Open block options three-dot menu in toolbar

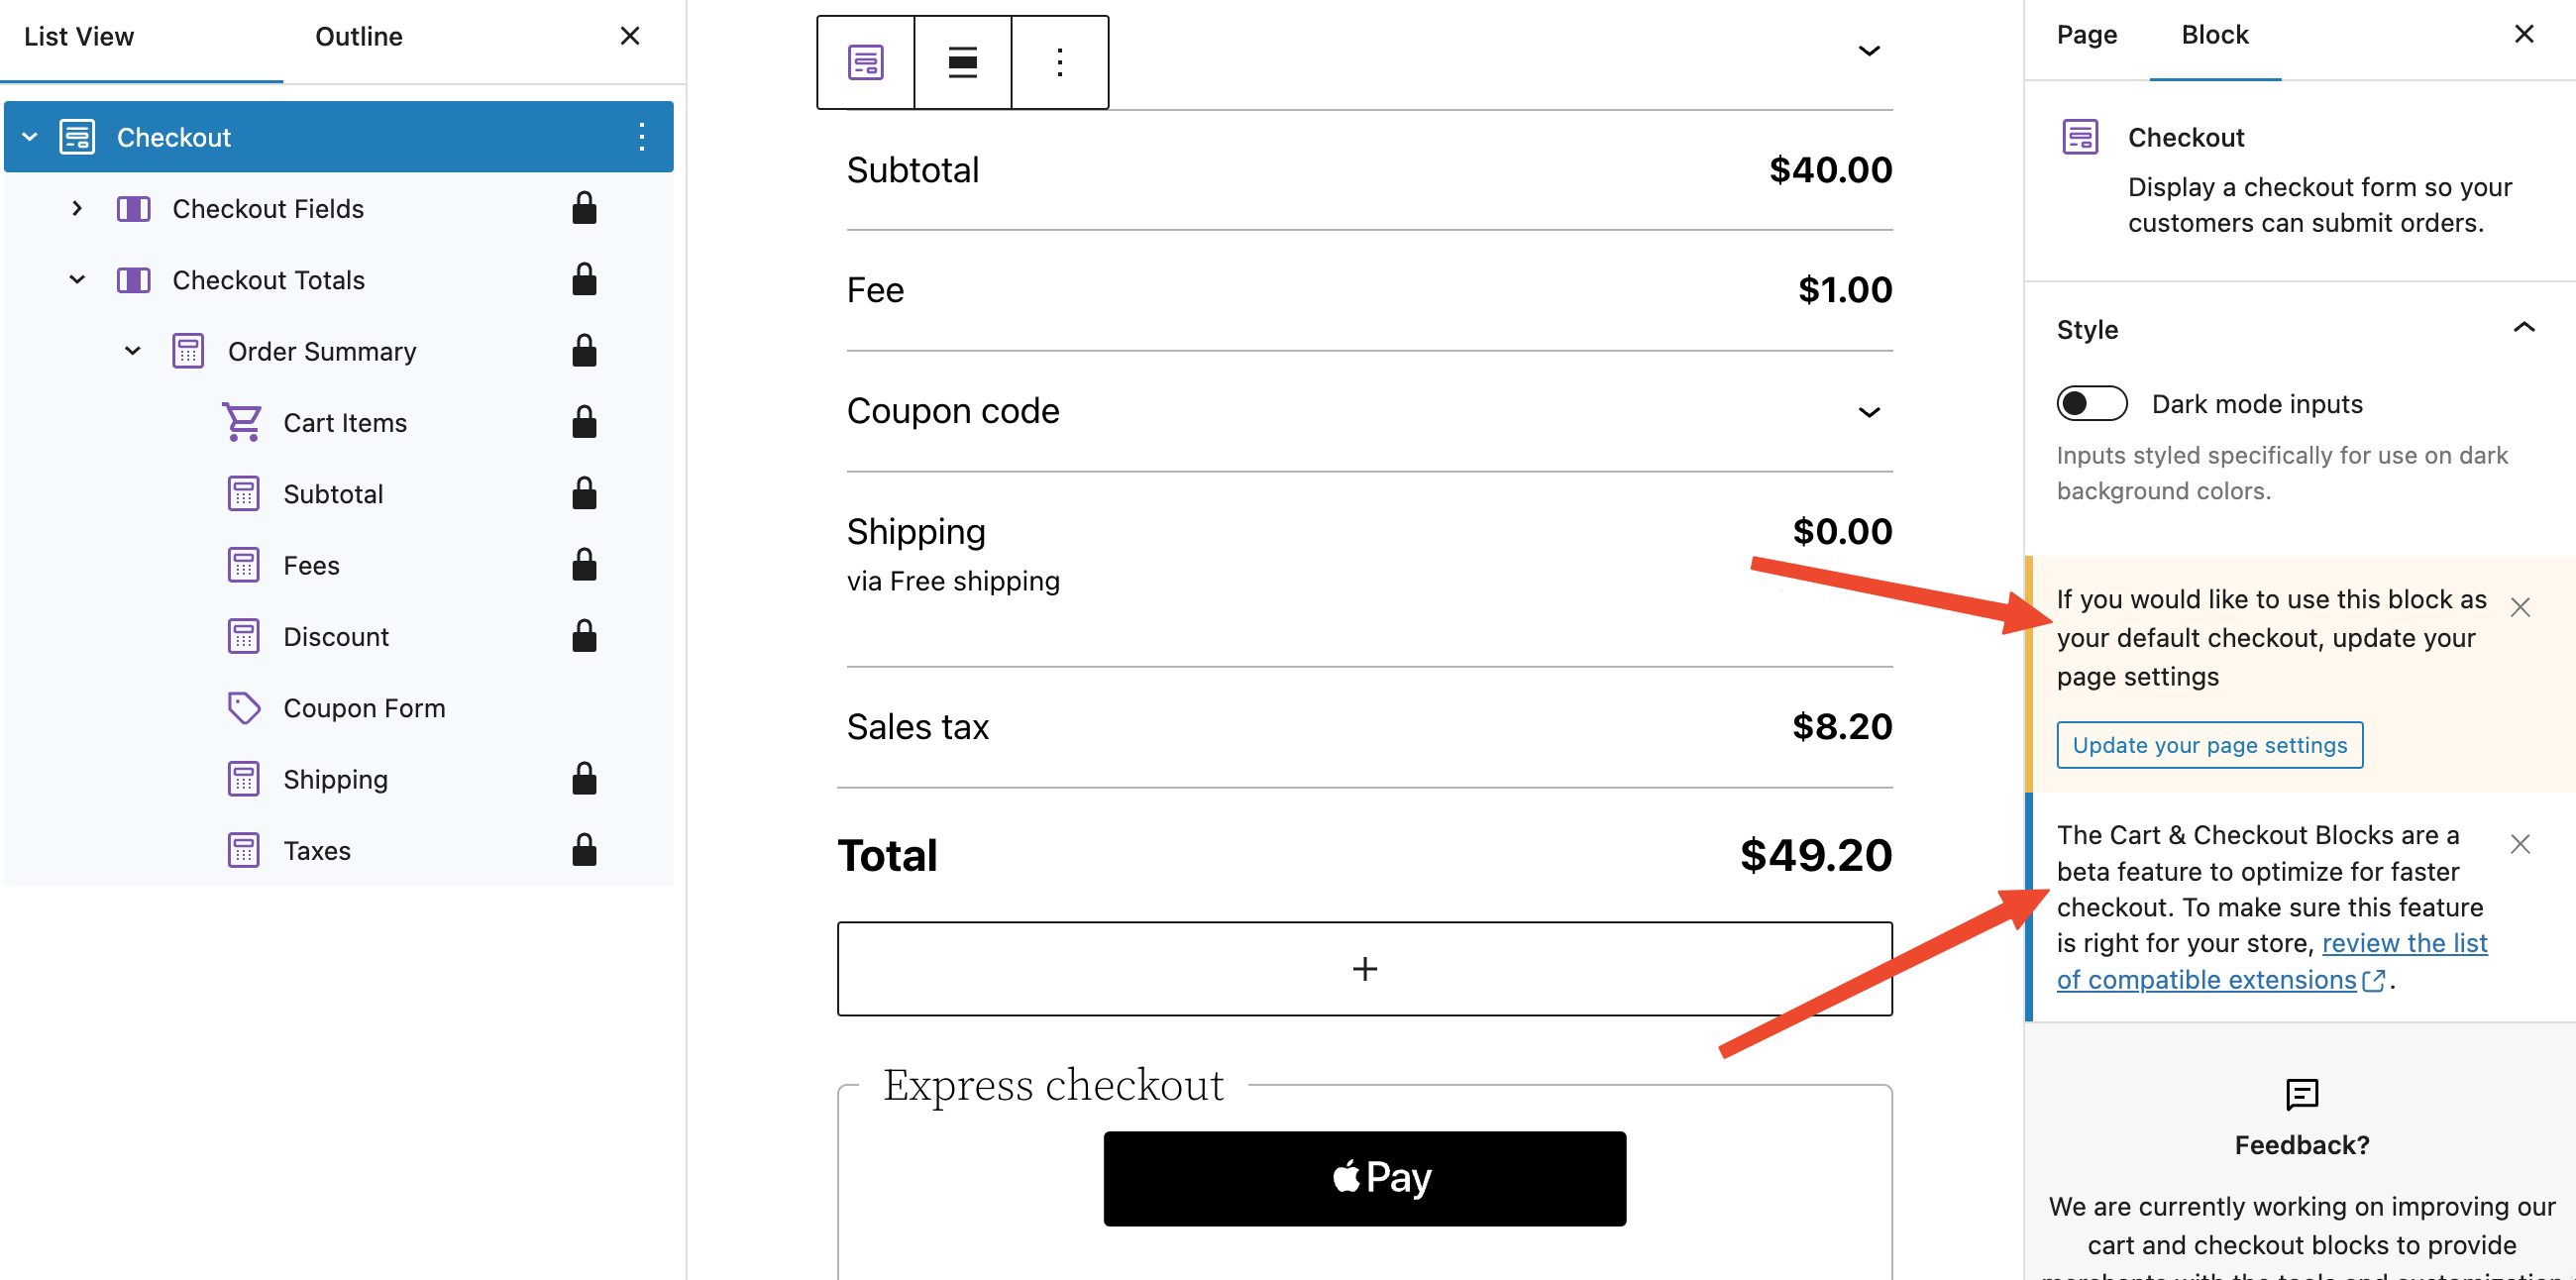[x=1060, y=62]
